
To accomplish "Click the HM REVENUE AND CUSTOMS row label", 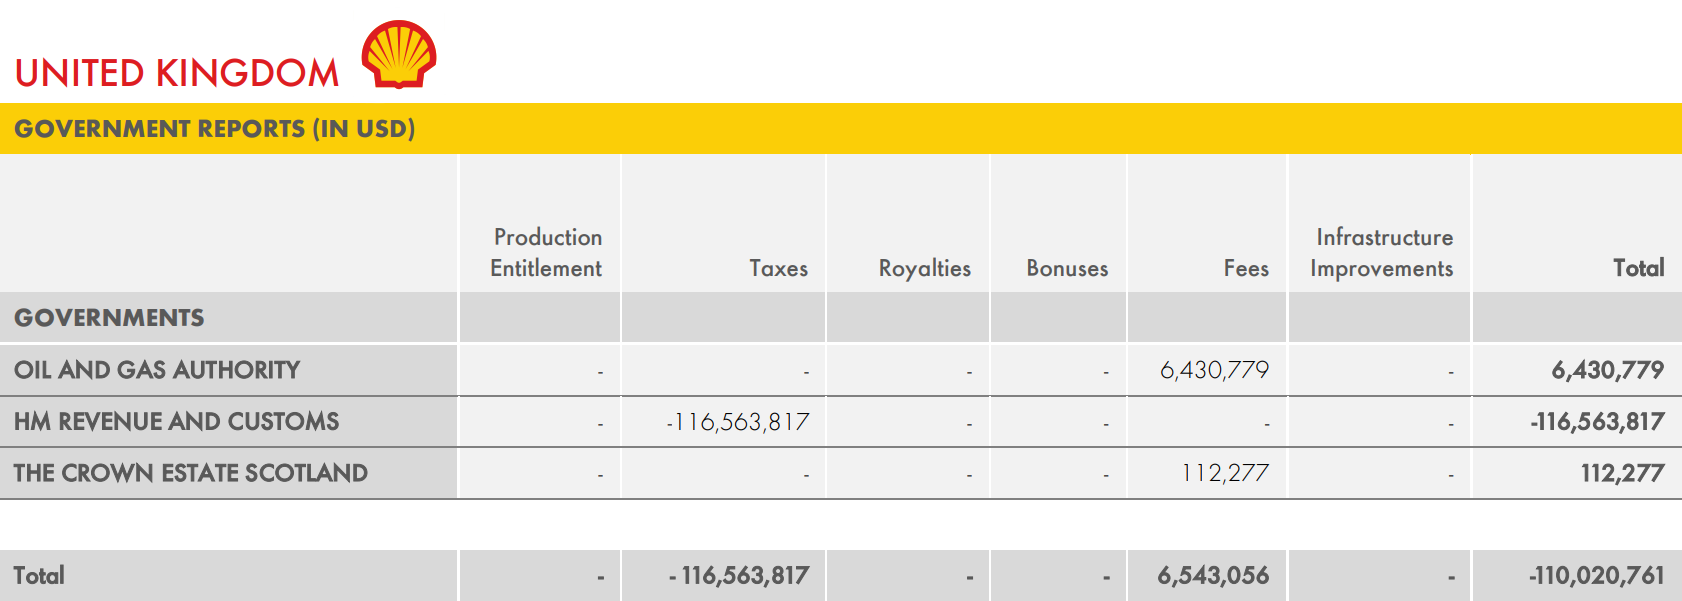I will click(x=177, y=422).
